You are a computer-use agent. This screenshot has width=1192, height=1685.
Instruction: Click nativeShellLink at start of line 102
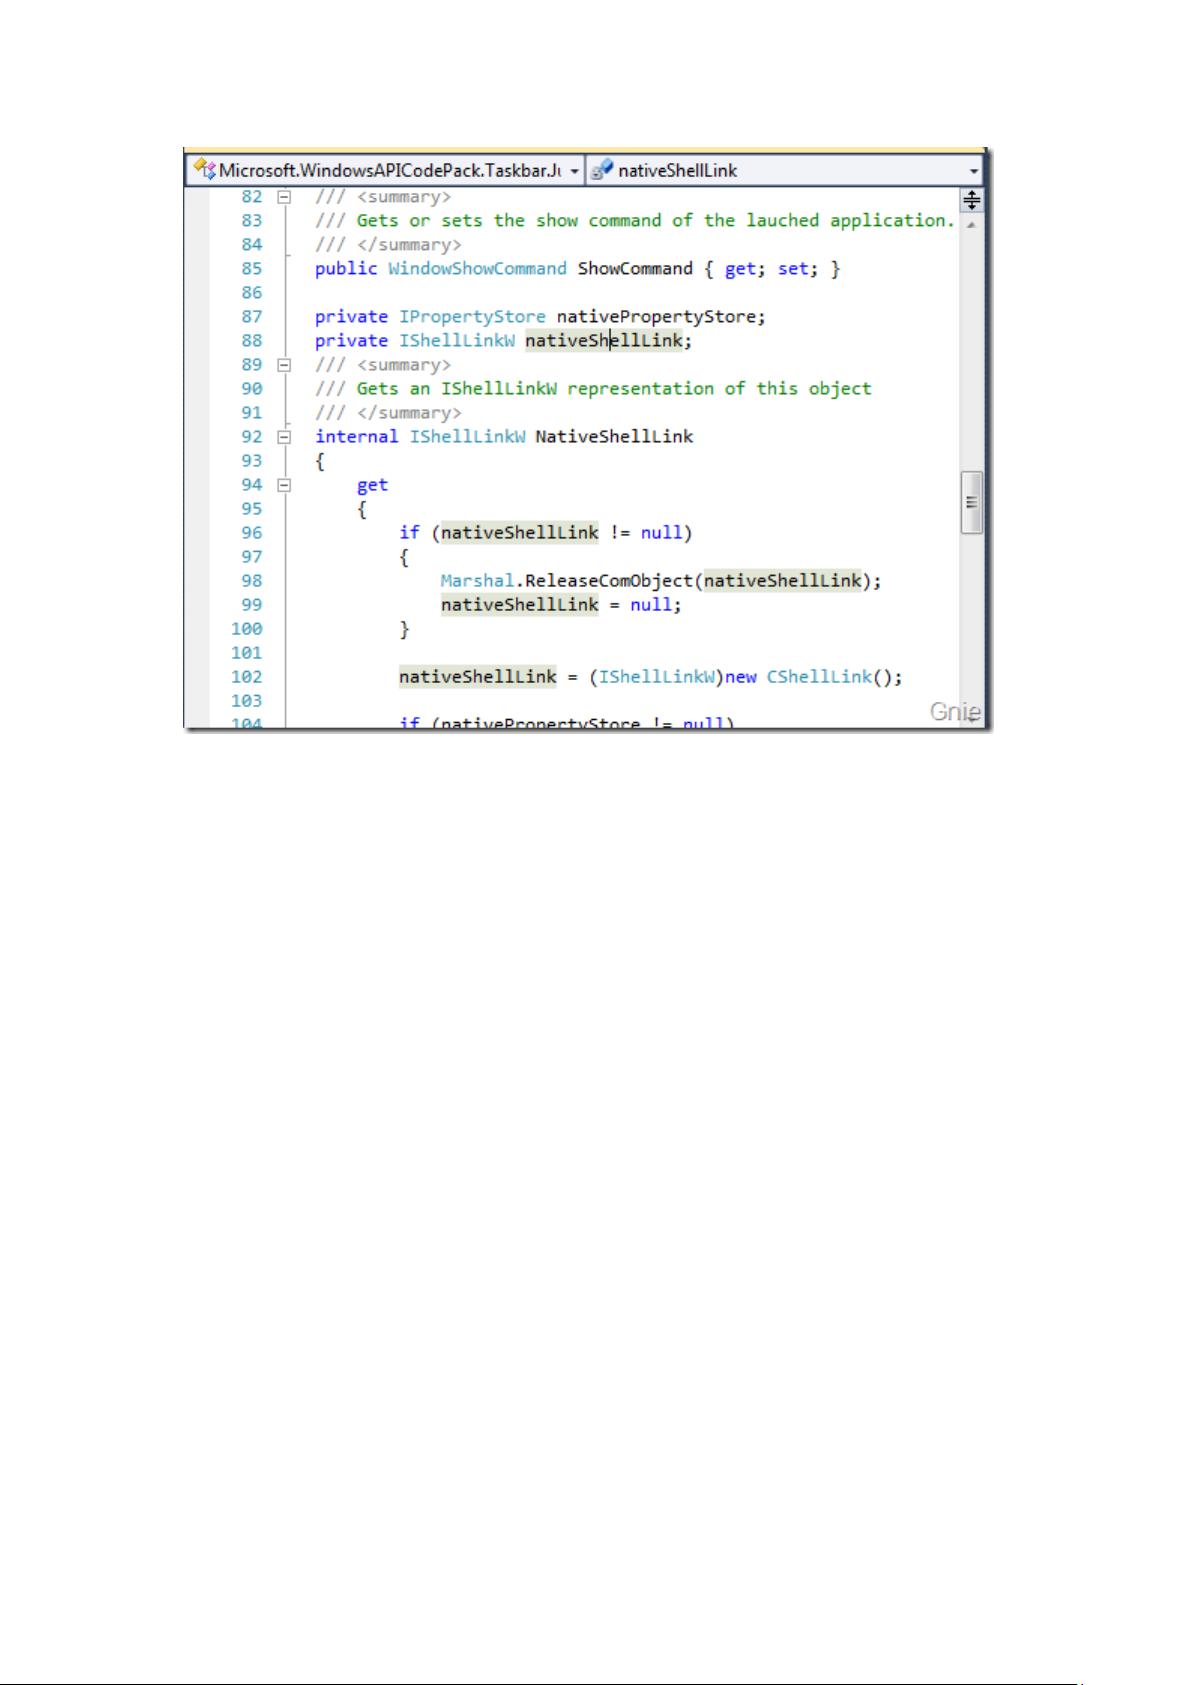click(477, 677)
